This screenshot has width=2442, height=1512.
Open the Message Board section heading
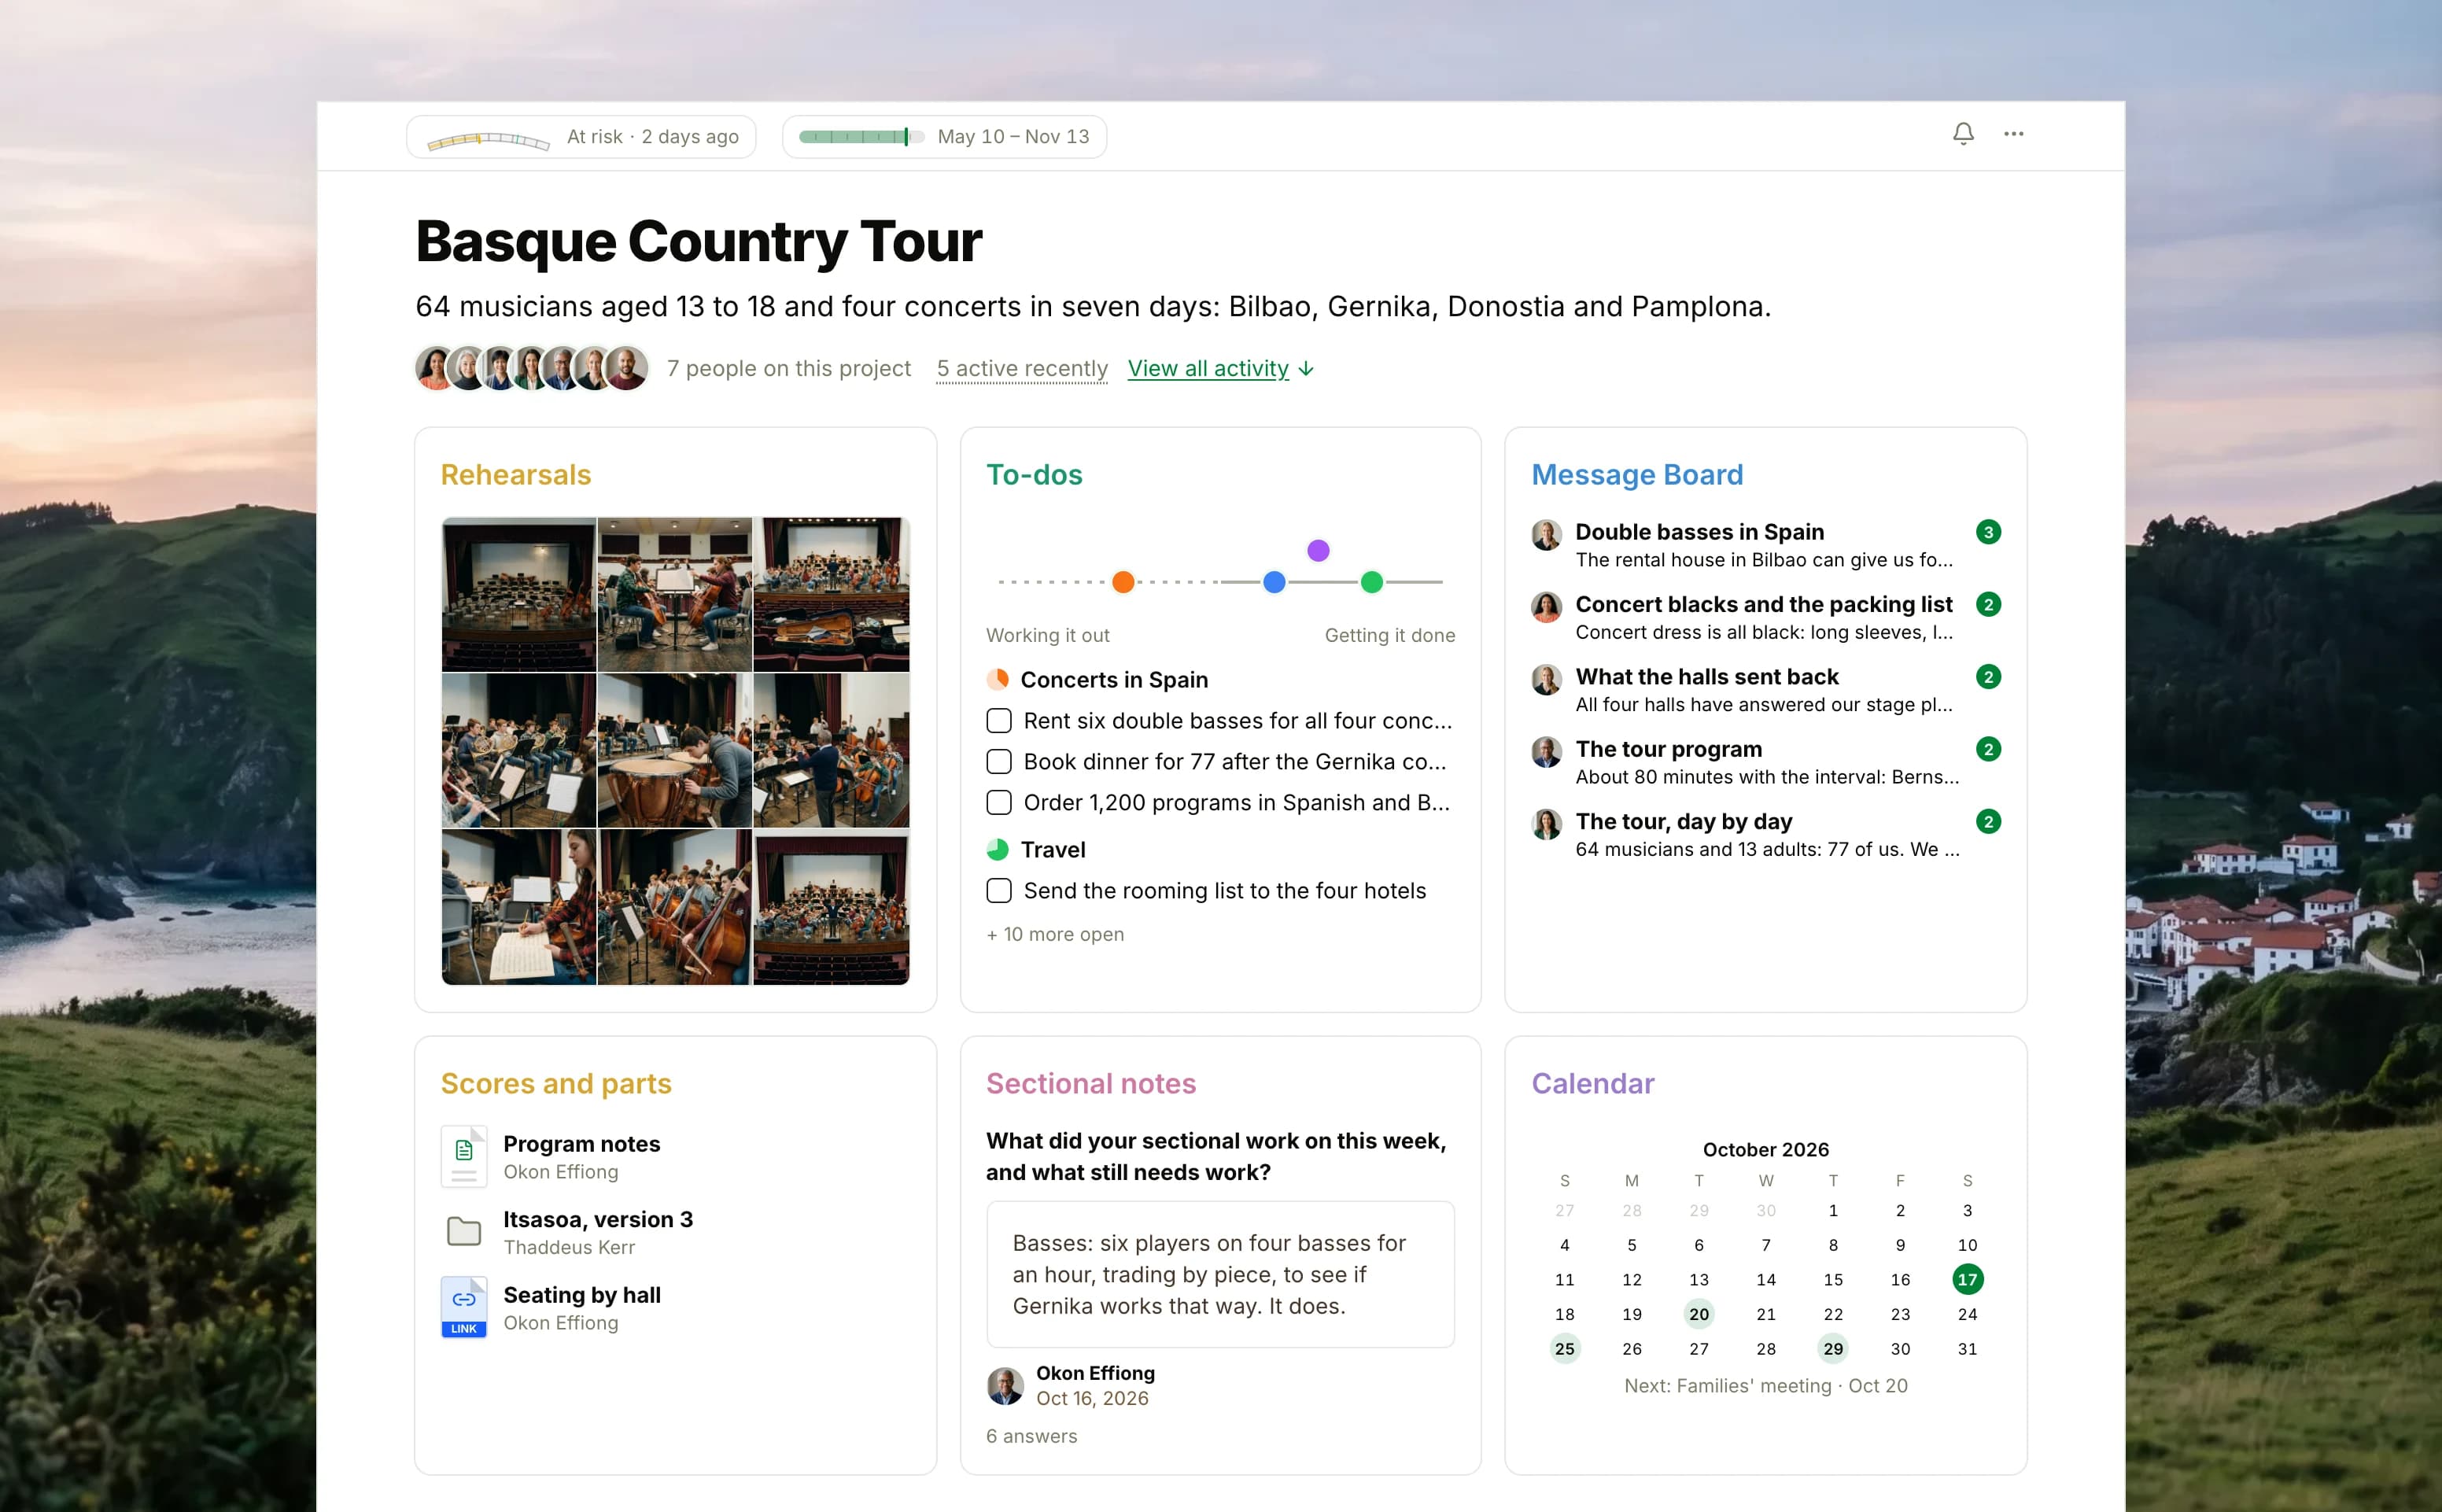[1637, 474]
